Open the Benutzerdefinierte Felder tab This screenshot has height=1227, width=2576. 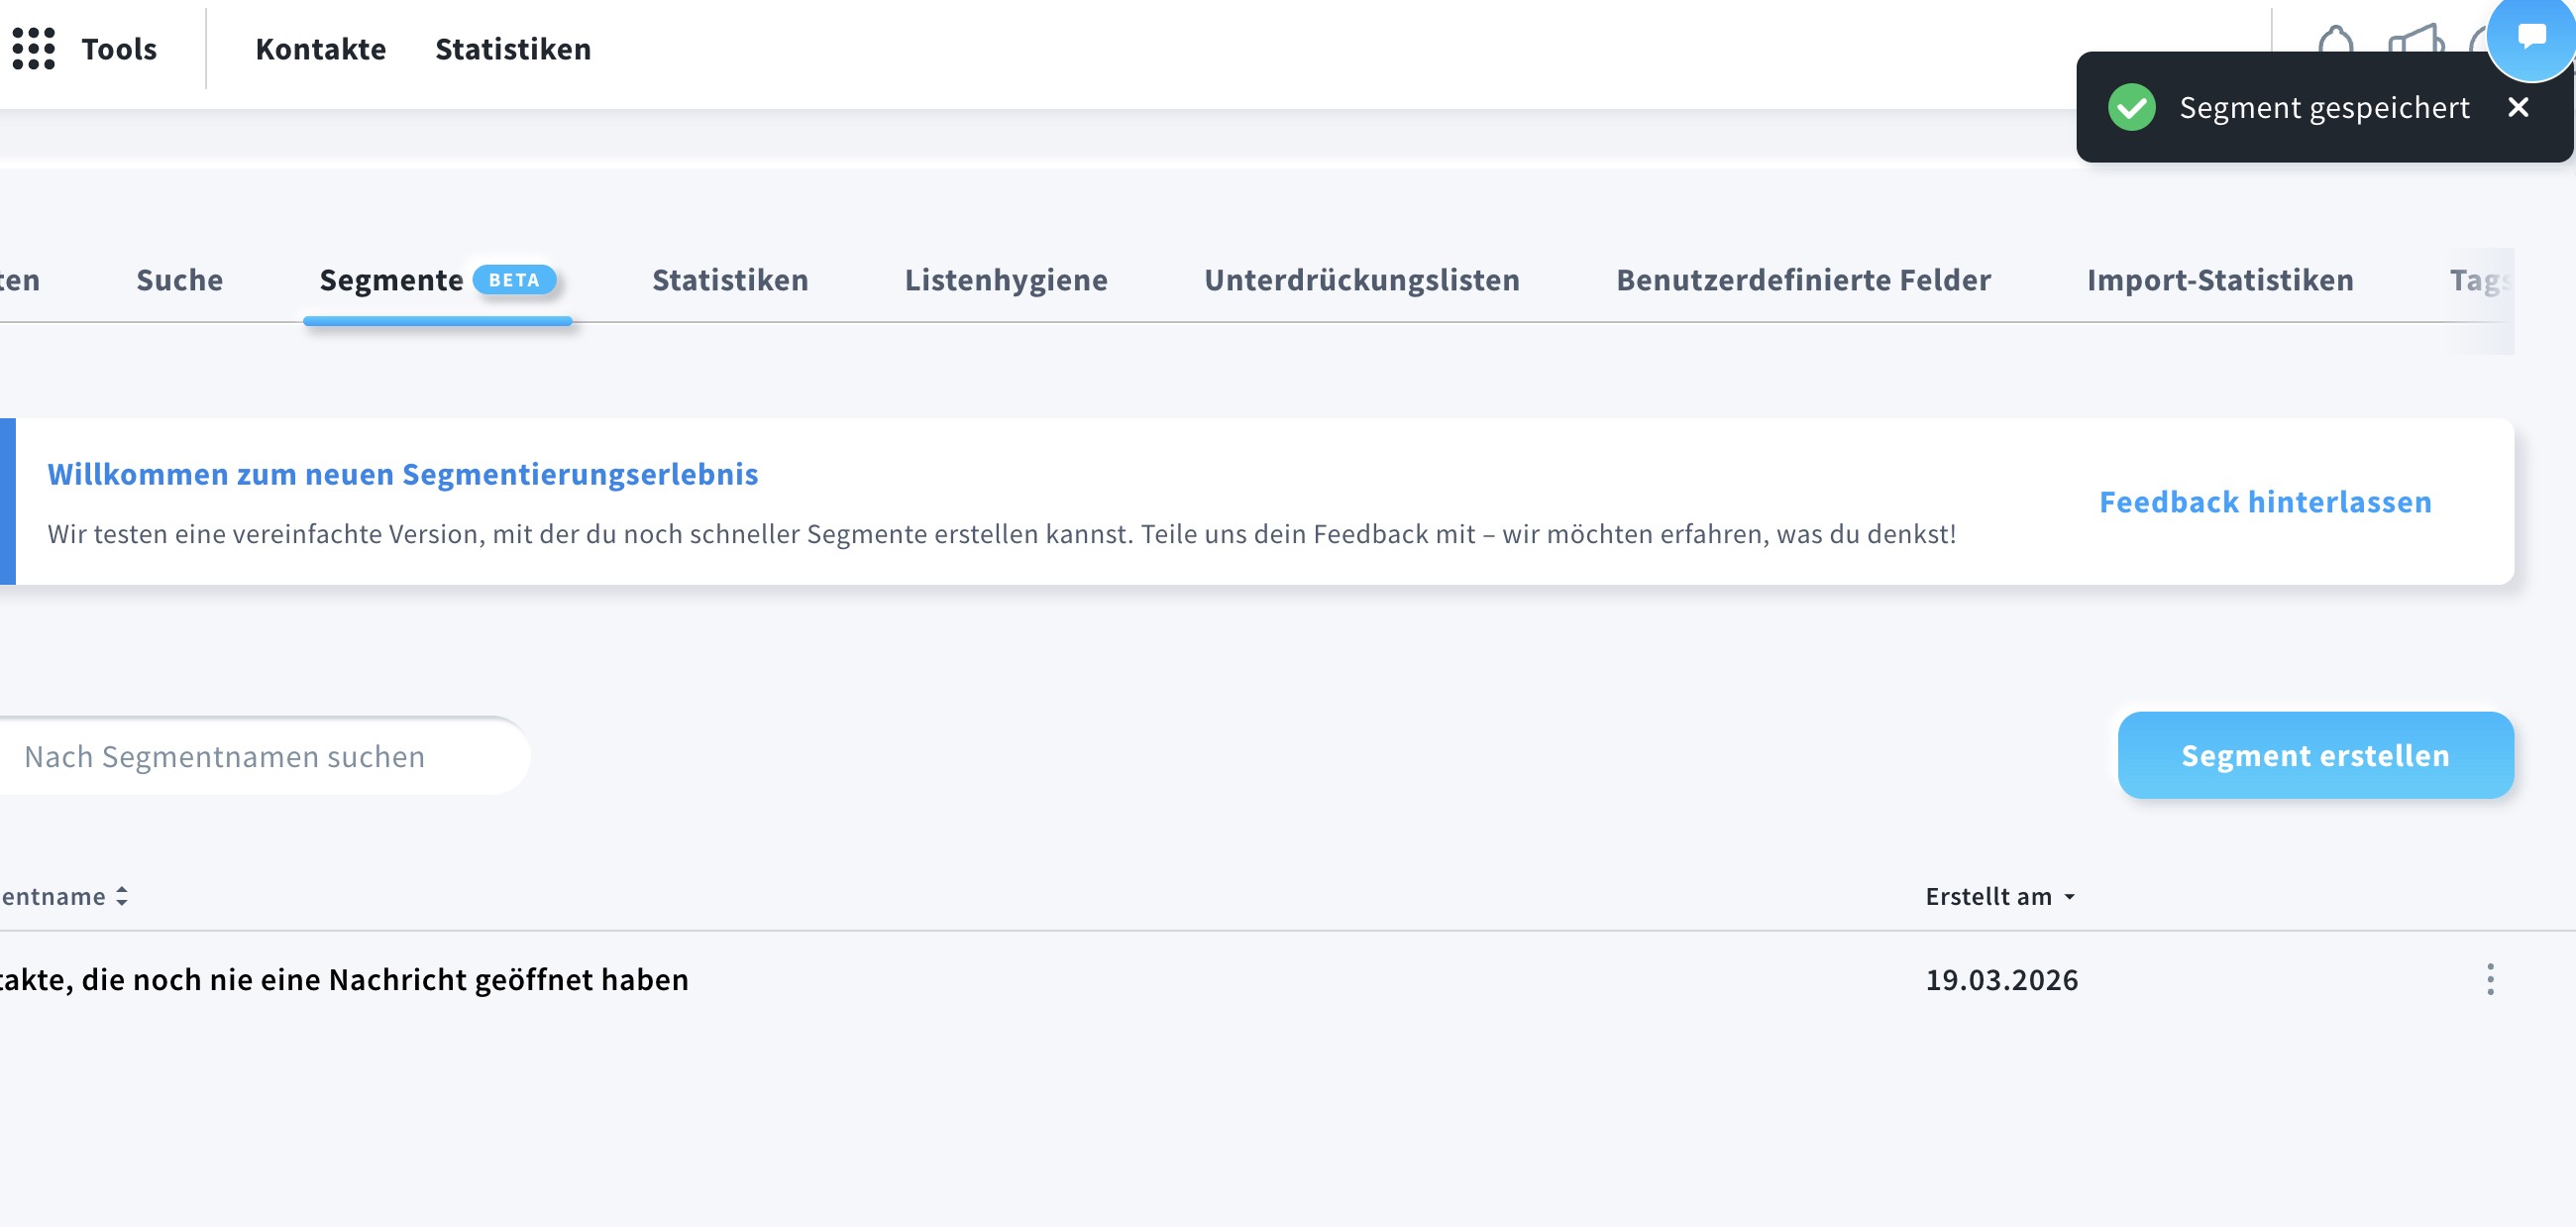pyautogui.click(x=1803, y=280)
